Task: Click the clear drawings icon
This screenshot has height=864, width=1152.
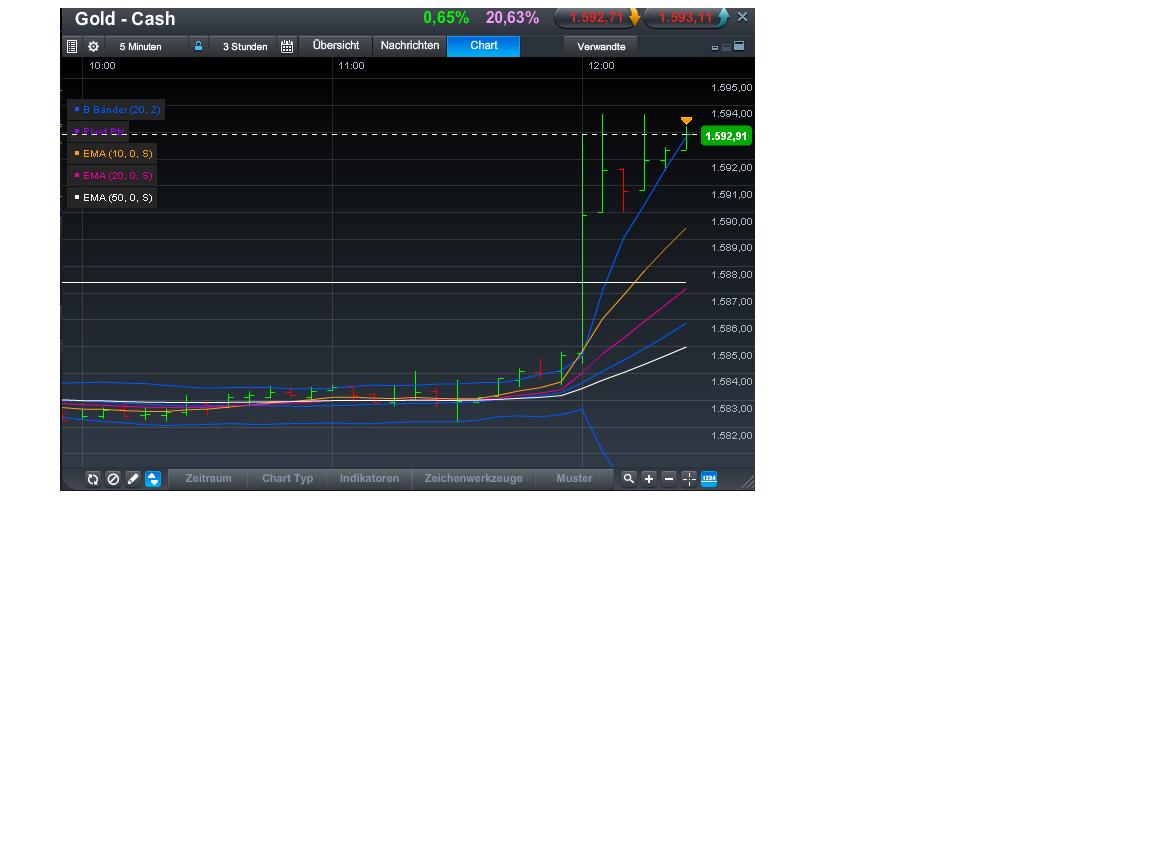Action: pyautogui.click(x=114, y=478)
